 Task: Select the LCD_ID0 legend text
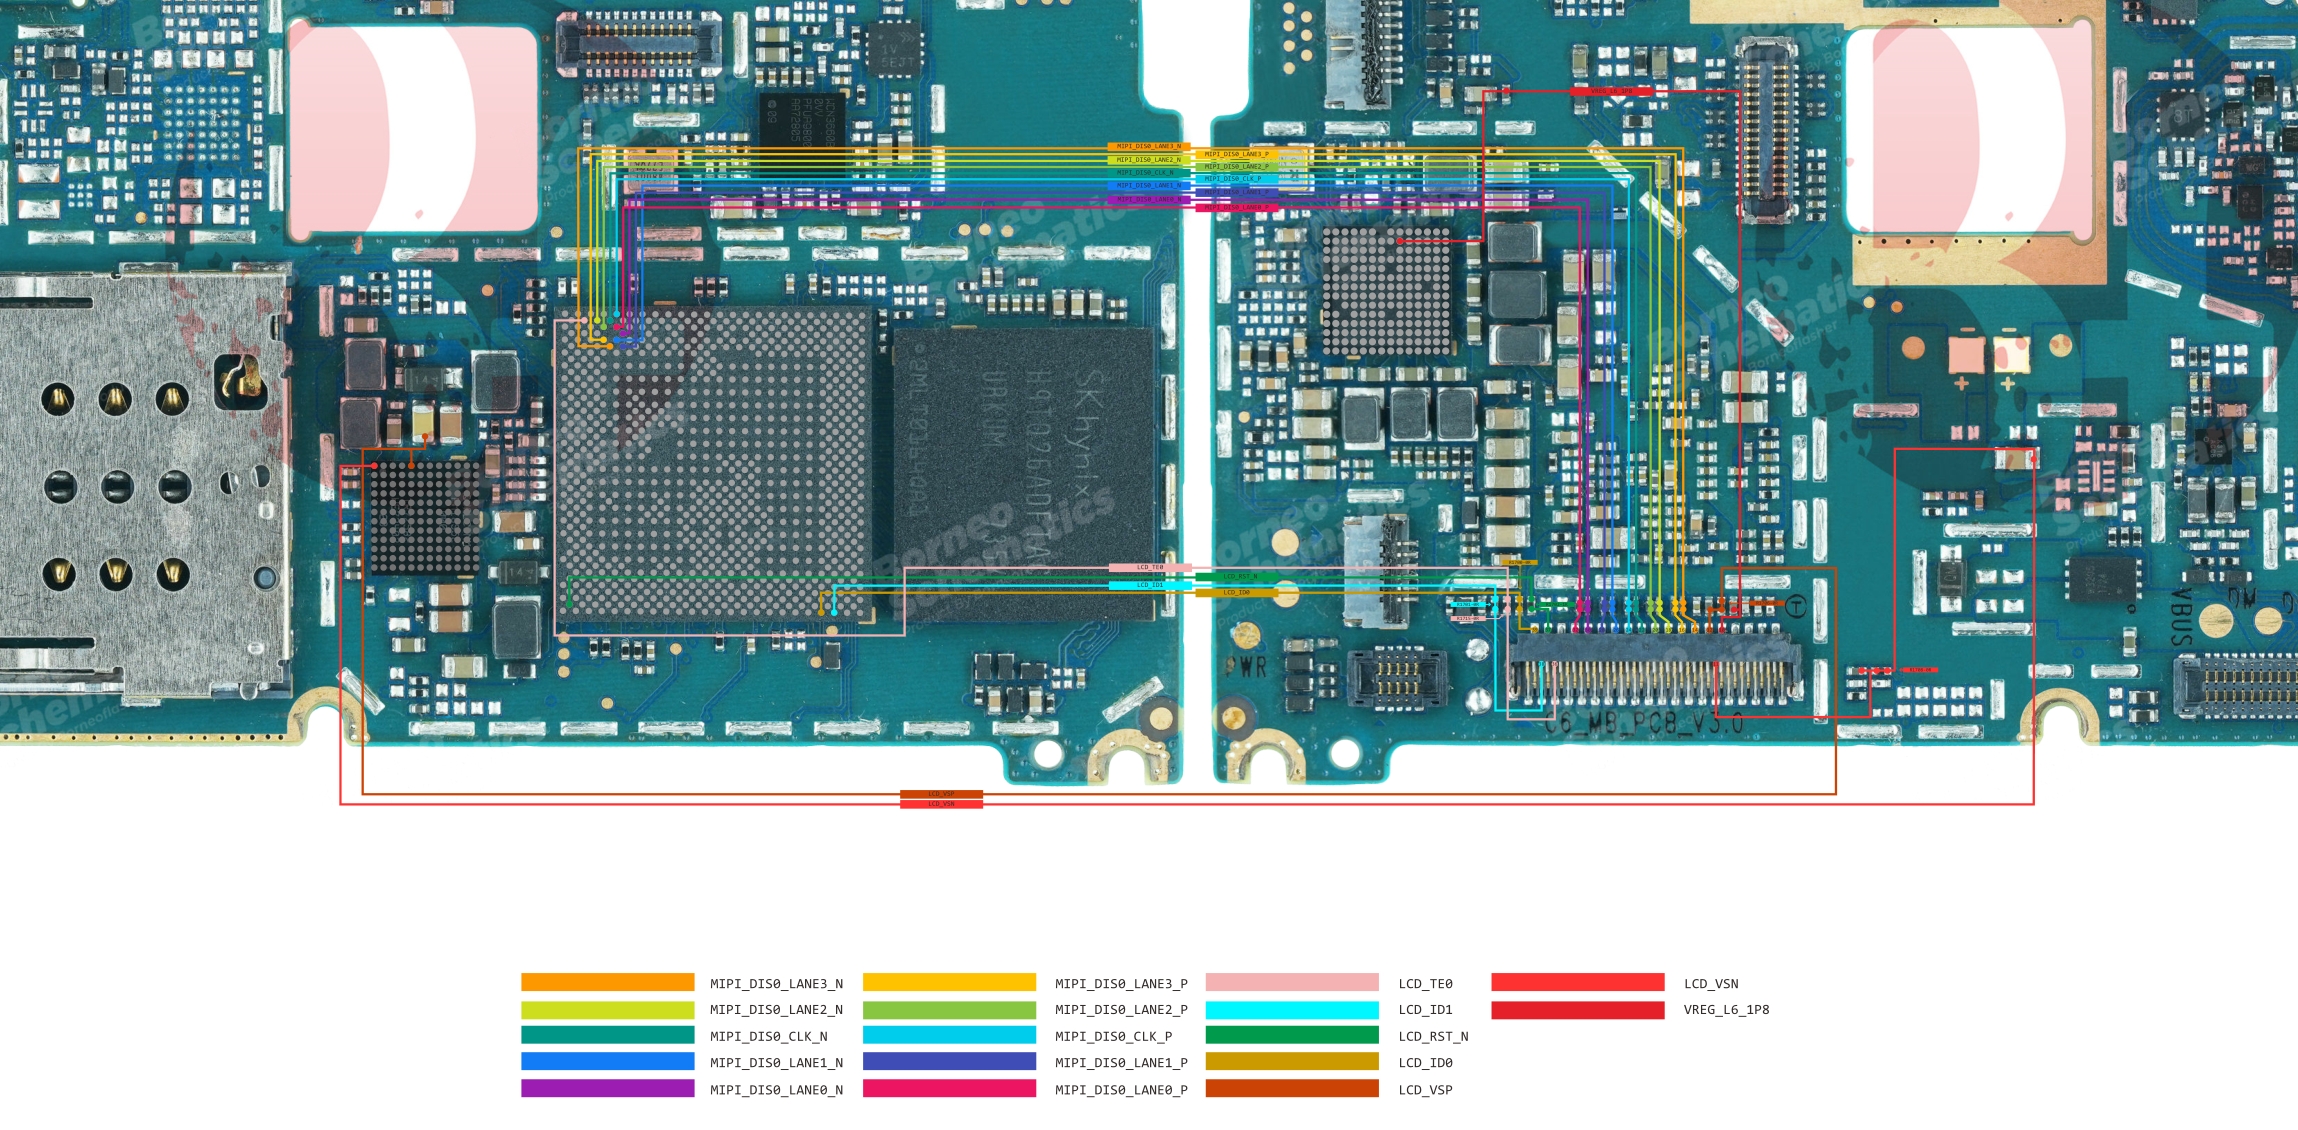[1425, 1063]
